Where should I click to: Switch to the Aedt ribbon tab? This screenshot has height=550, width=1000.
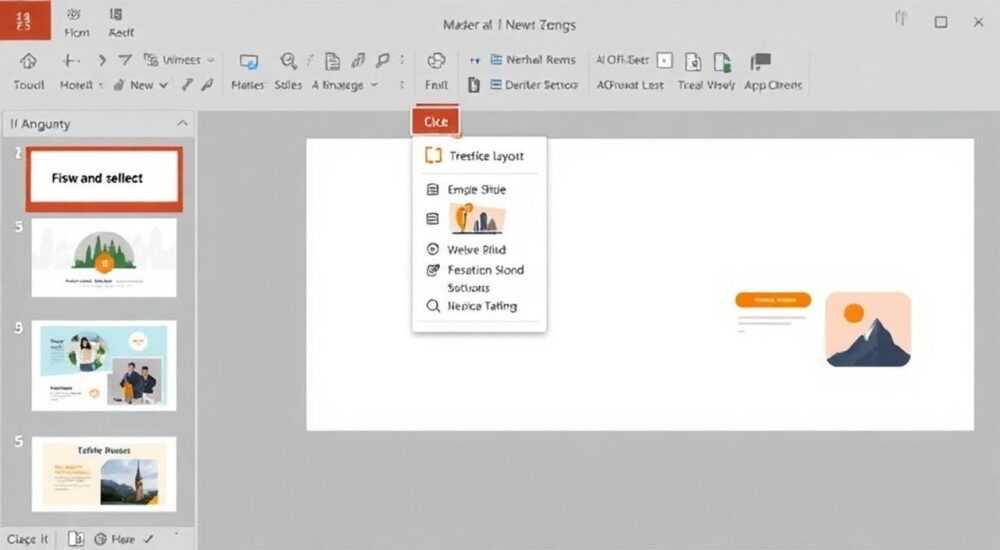point(121,23)
